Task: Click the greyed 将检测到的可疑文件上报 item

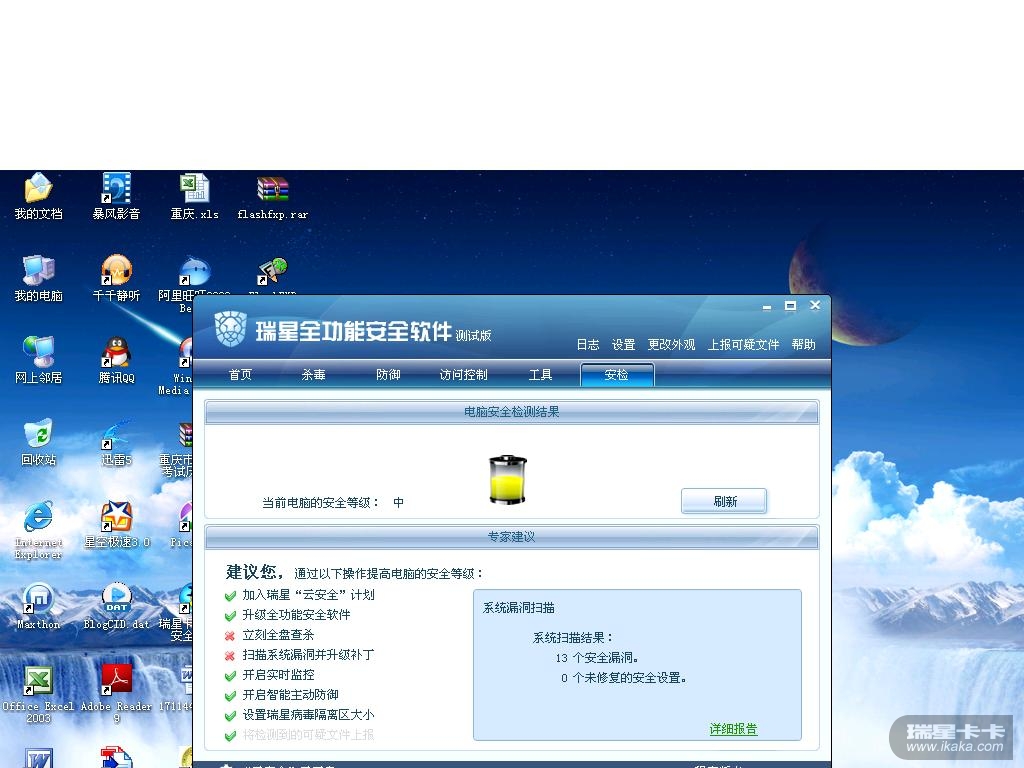Action: [308, 735]
